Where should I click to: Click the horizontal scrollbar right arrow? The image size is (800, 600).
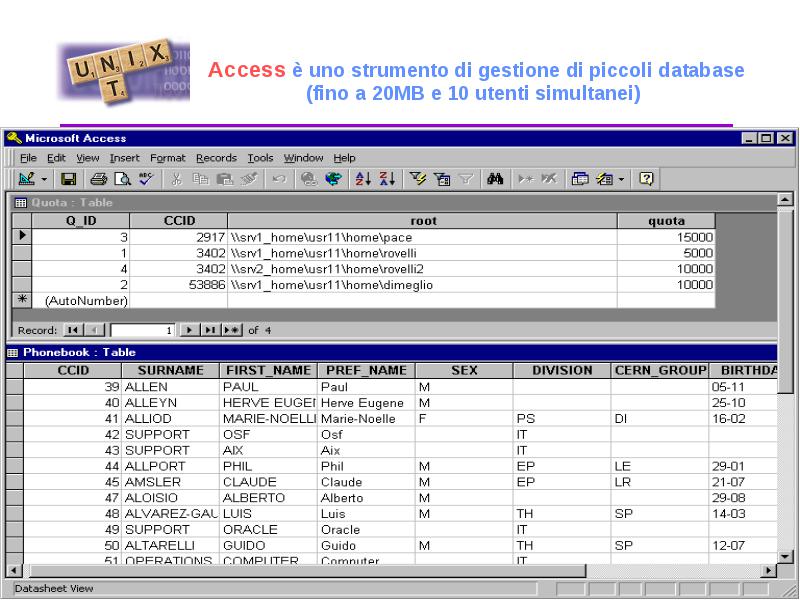[x=768, y=570]
